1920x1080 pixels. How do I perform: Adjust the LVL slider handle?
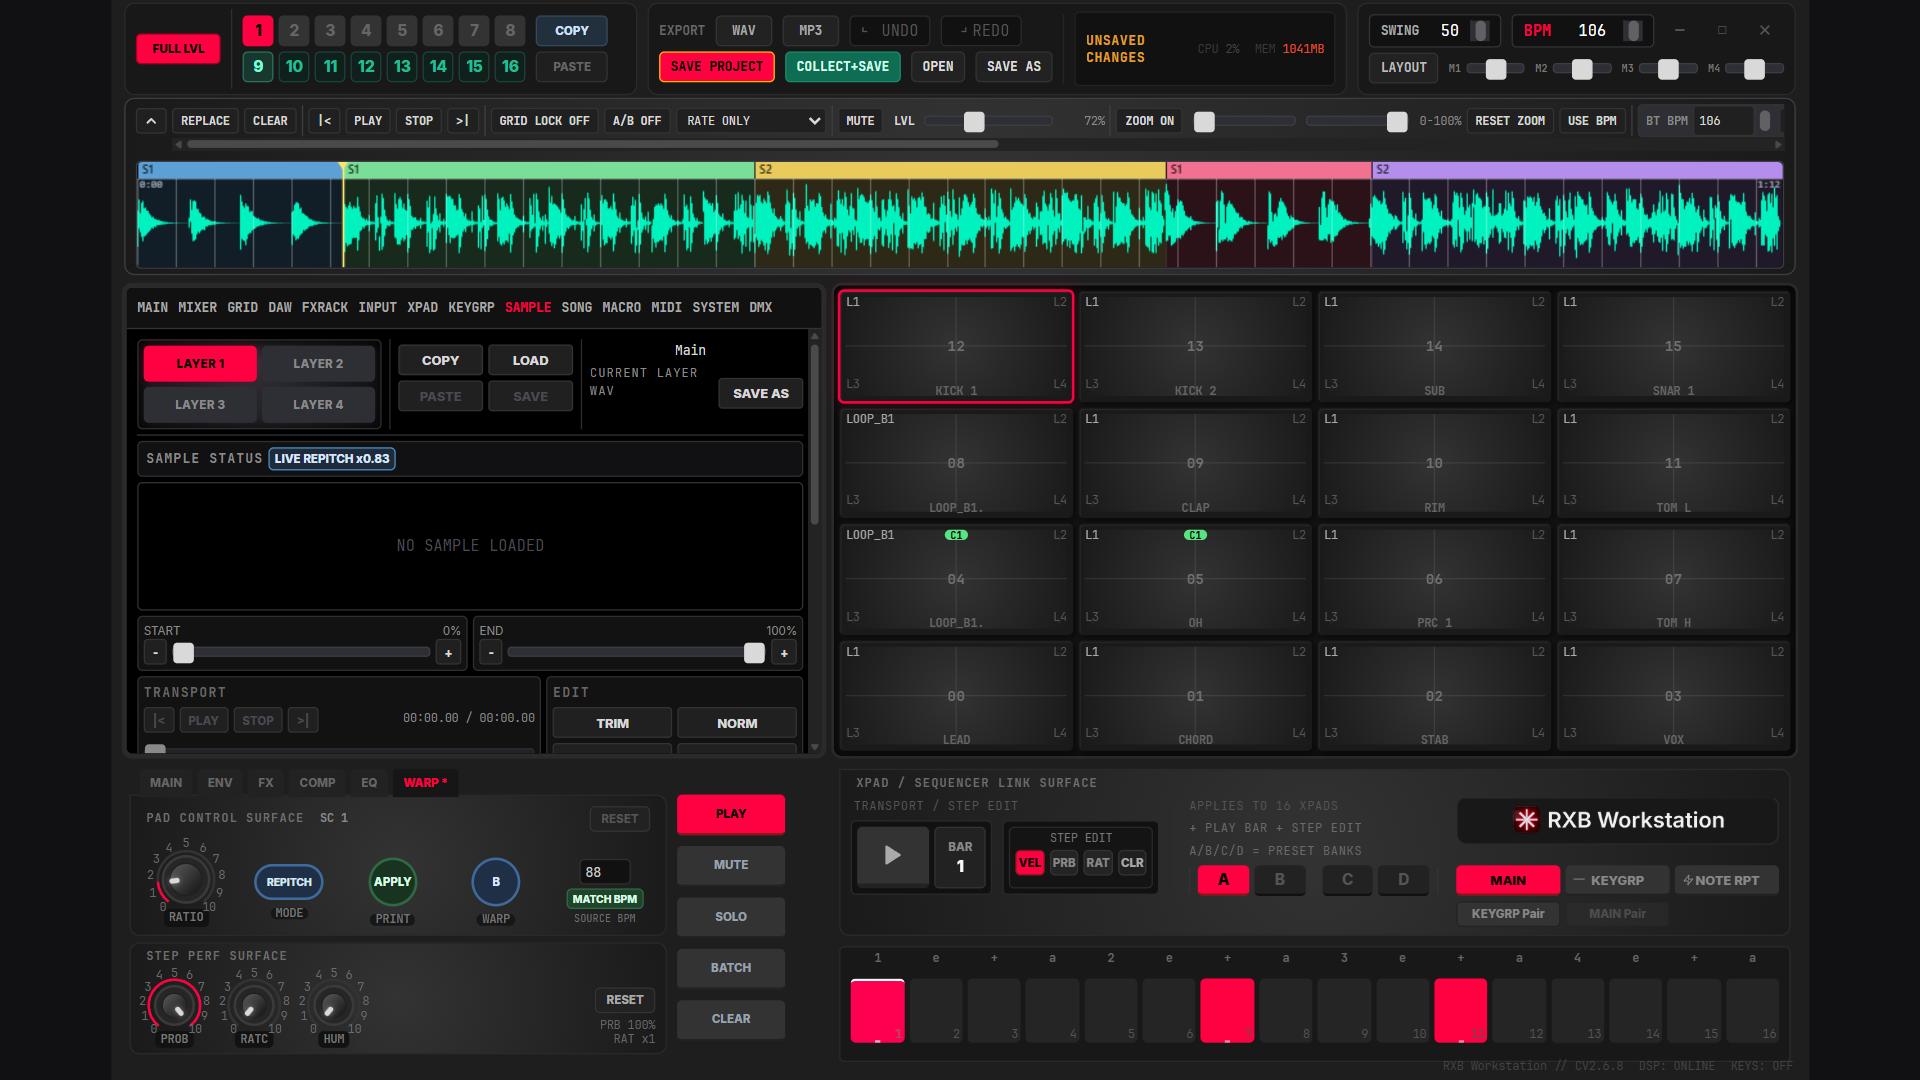point(974,121)
